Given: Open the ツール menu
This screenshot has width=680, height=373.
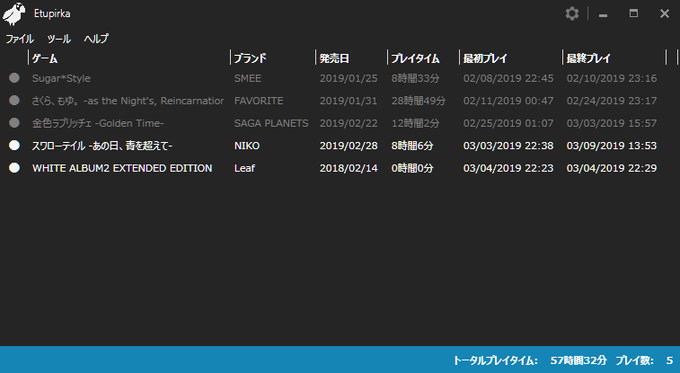Looking at the screenshot, I should pos(59,39).
